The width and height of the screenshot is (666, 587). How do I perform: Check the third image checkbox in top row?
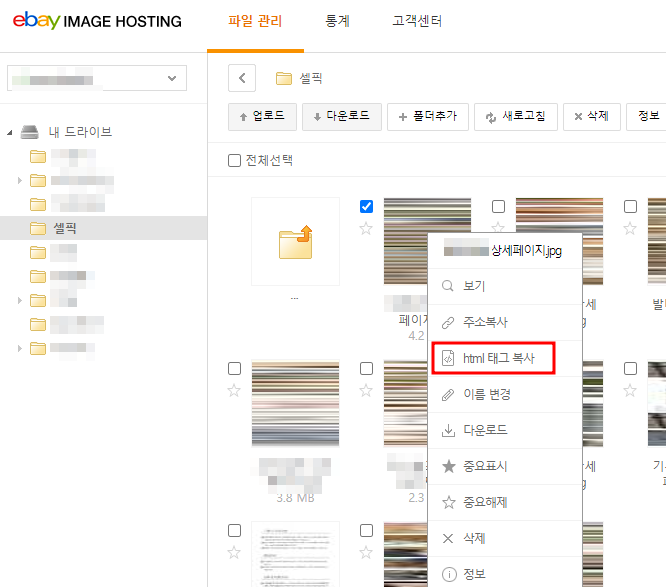630,206
